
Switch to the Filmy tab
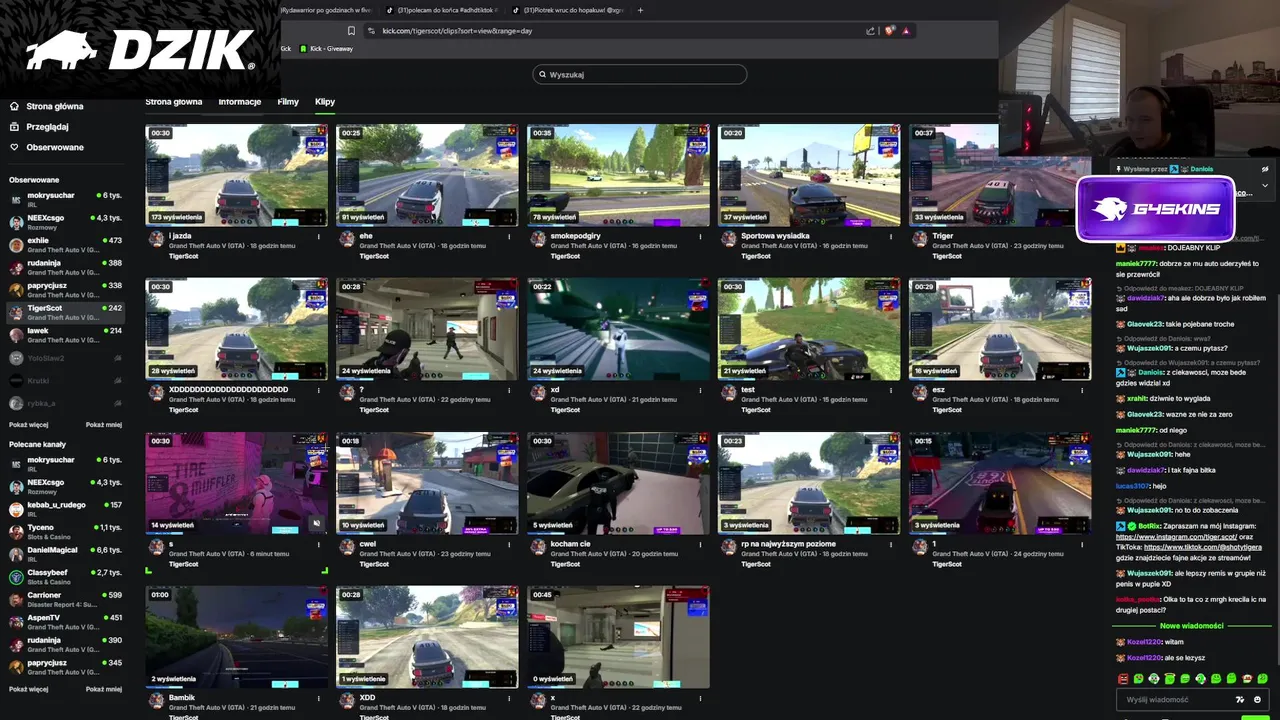tap(288, 102)
